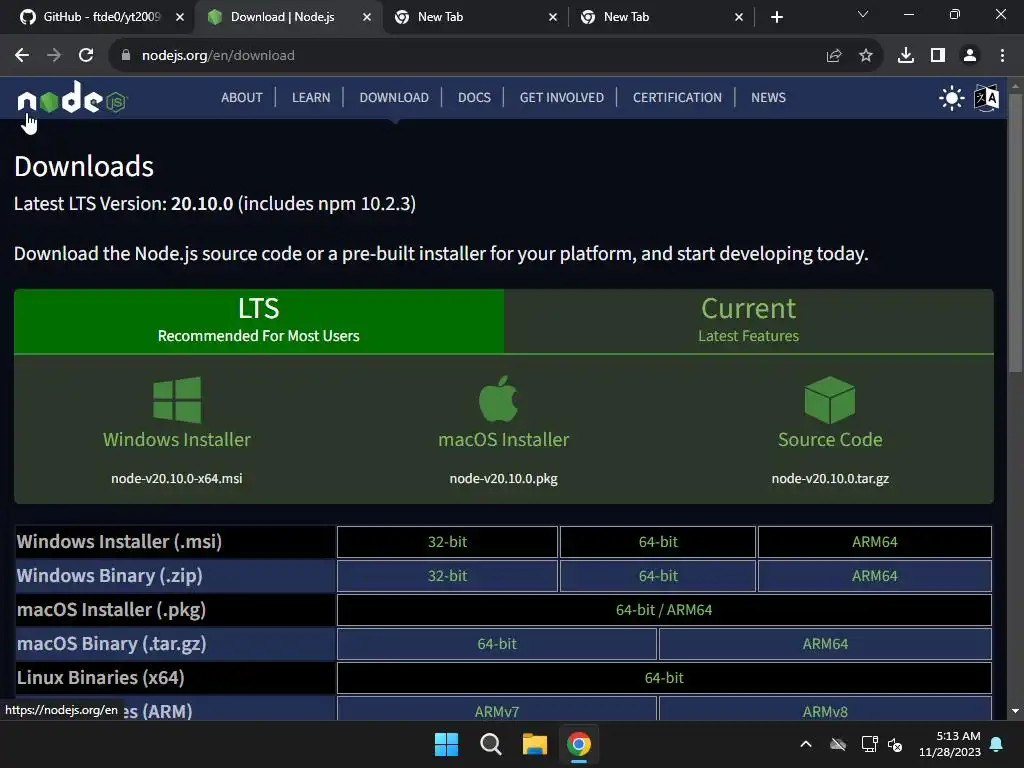This screenshot has width=1024, height=768.
Task: Click the node-v20.10.0.tar.gz filename text
Action: tap(830, 479)
